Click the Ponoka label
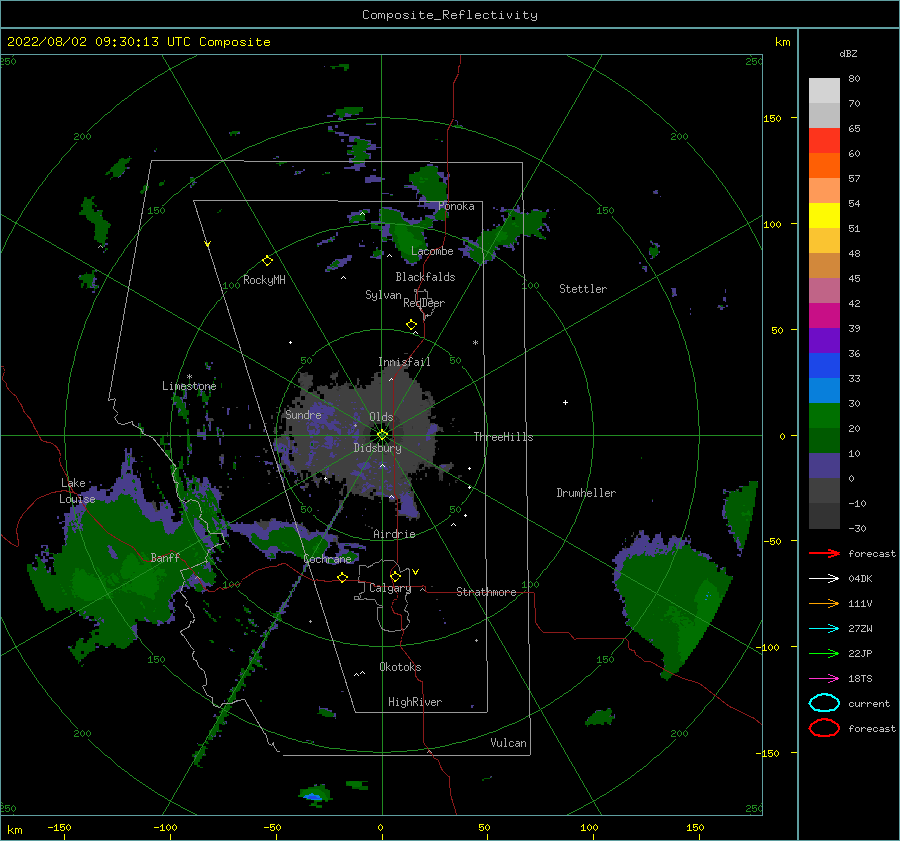Viewport: 900px width, 841px height. (x=456, y=206)
